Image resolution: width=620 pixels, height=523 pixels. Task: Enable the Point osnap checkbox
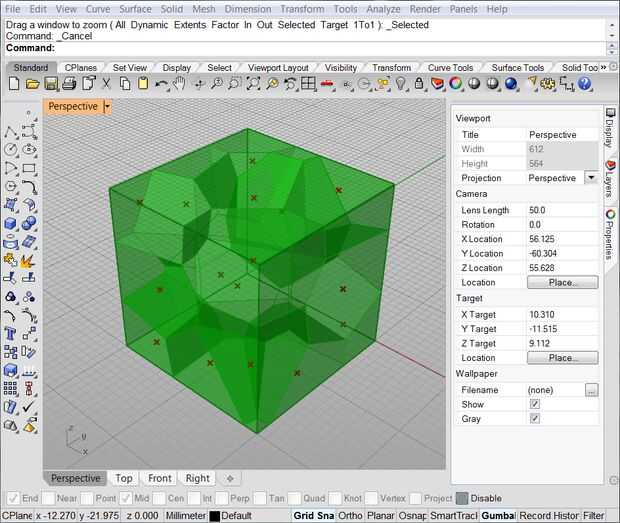point(87,498)
